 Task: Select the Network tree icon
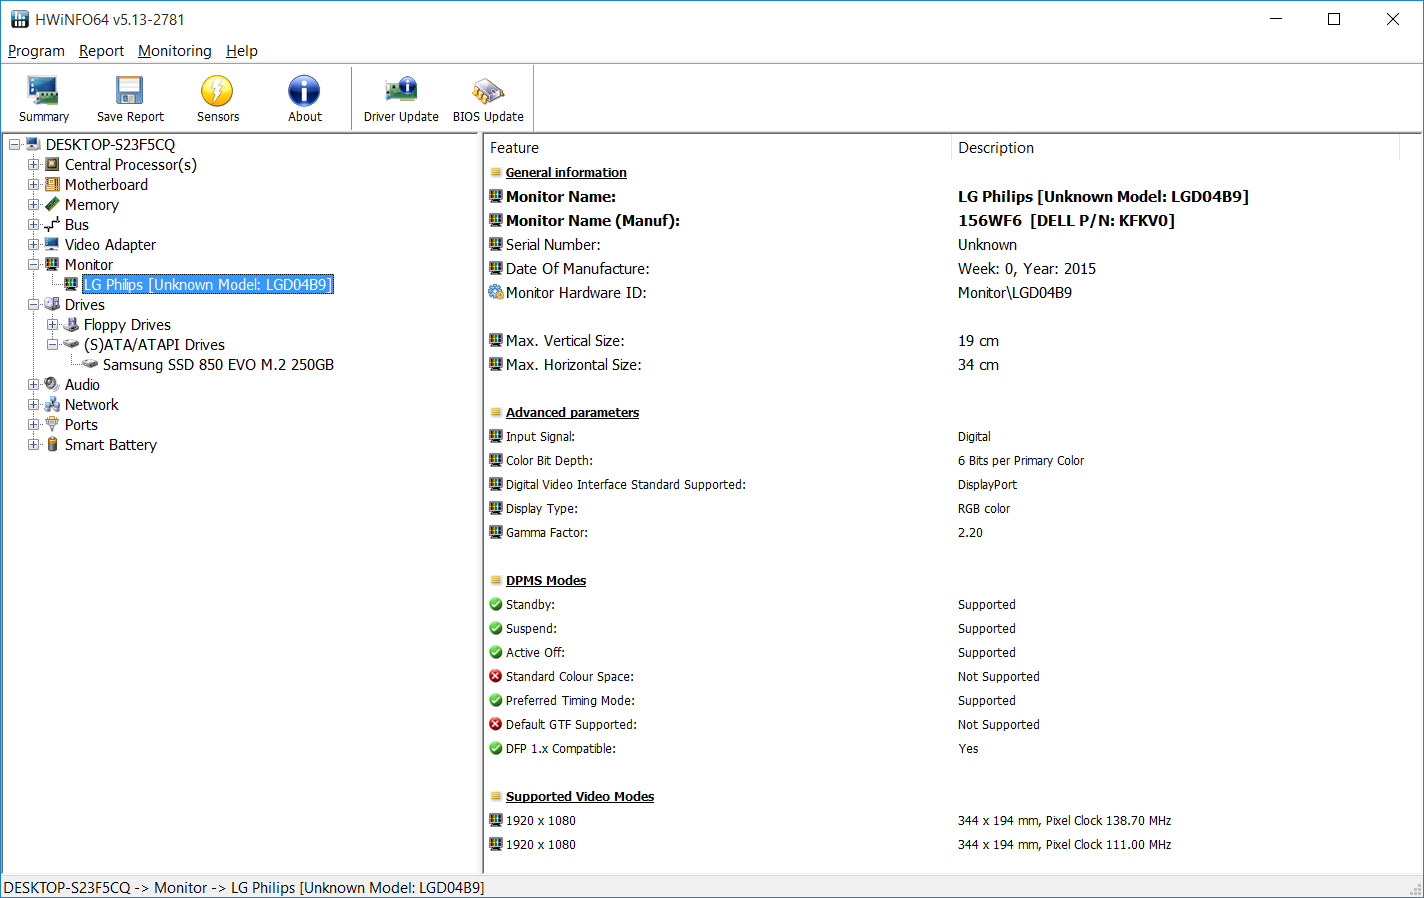click(53, 404)
